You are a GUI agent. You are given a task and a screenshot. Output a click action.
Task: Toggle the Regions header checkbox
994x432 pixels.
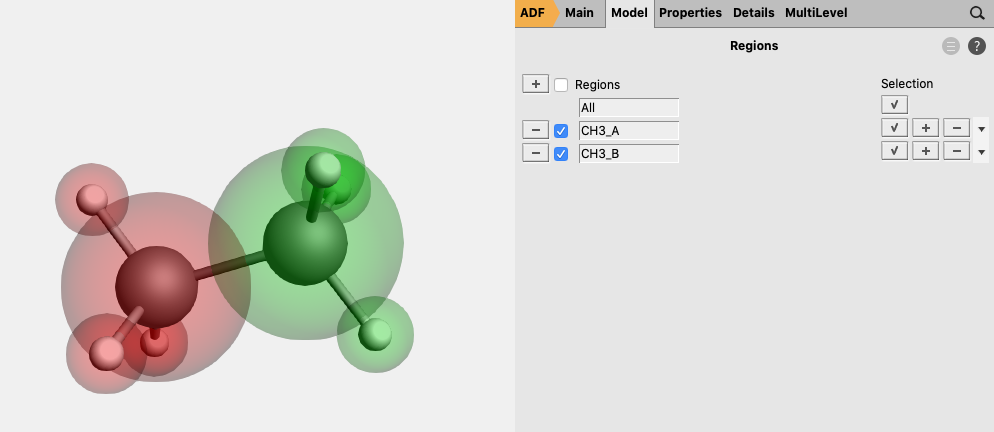click(561, 85)
